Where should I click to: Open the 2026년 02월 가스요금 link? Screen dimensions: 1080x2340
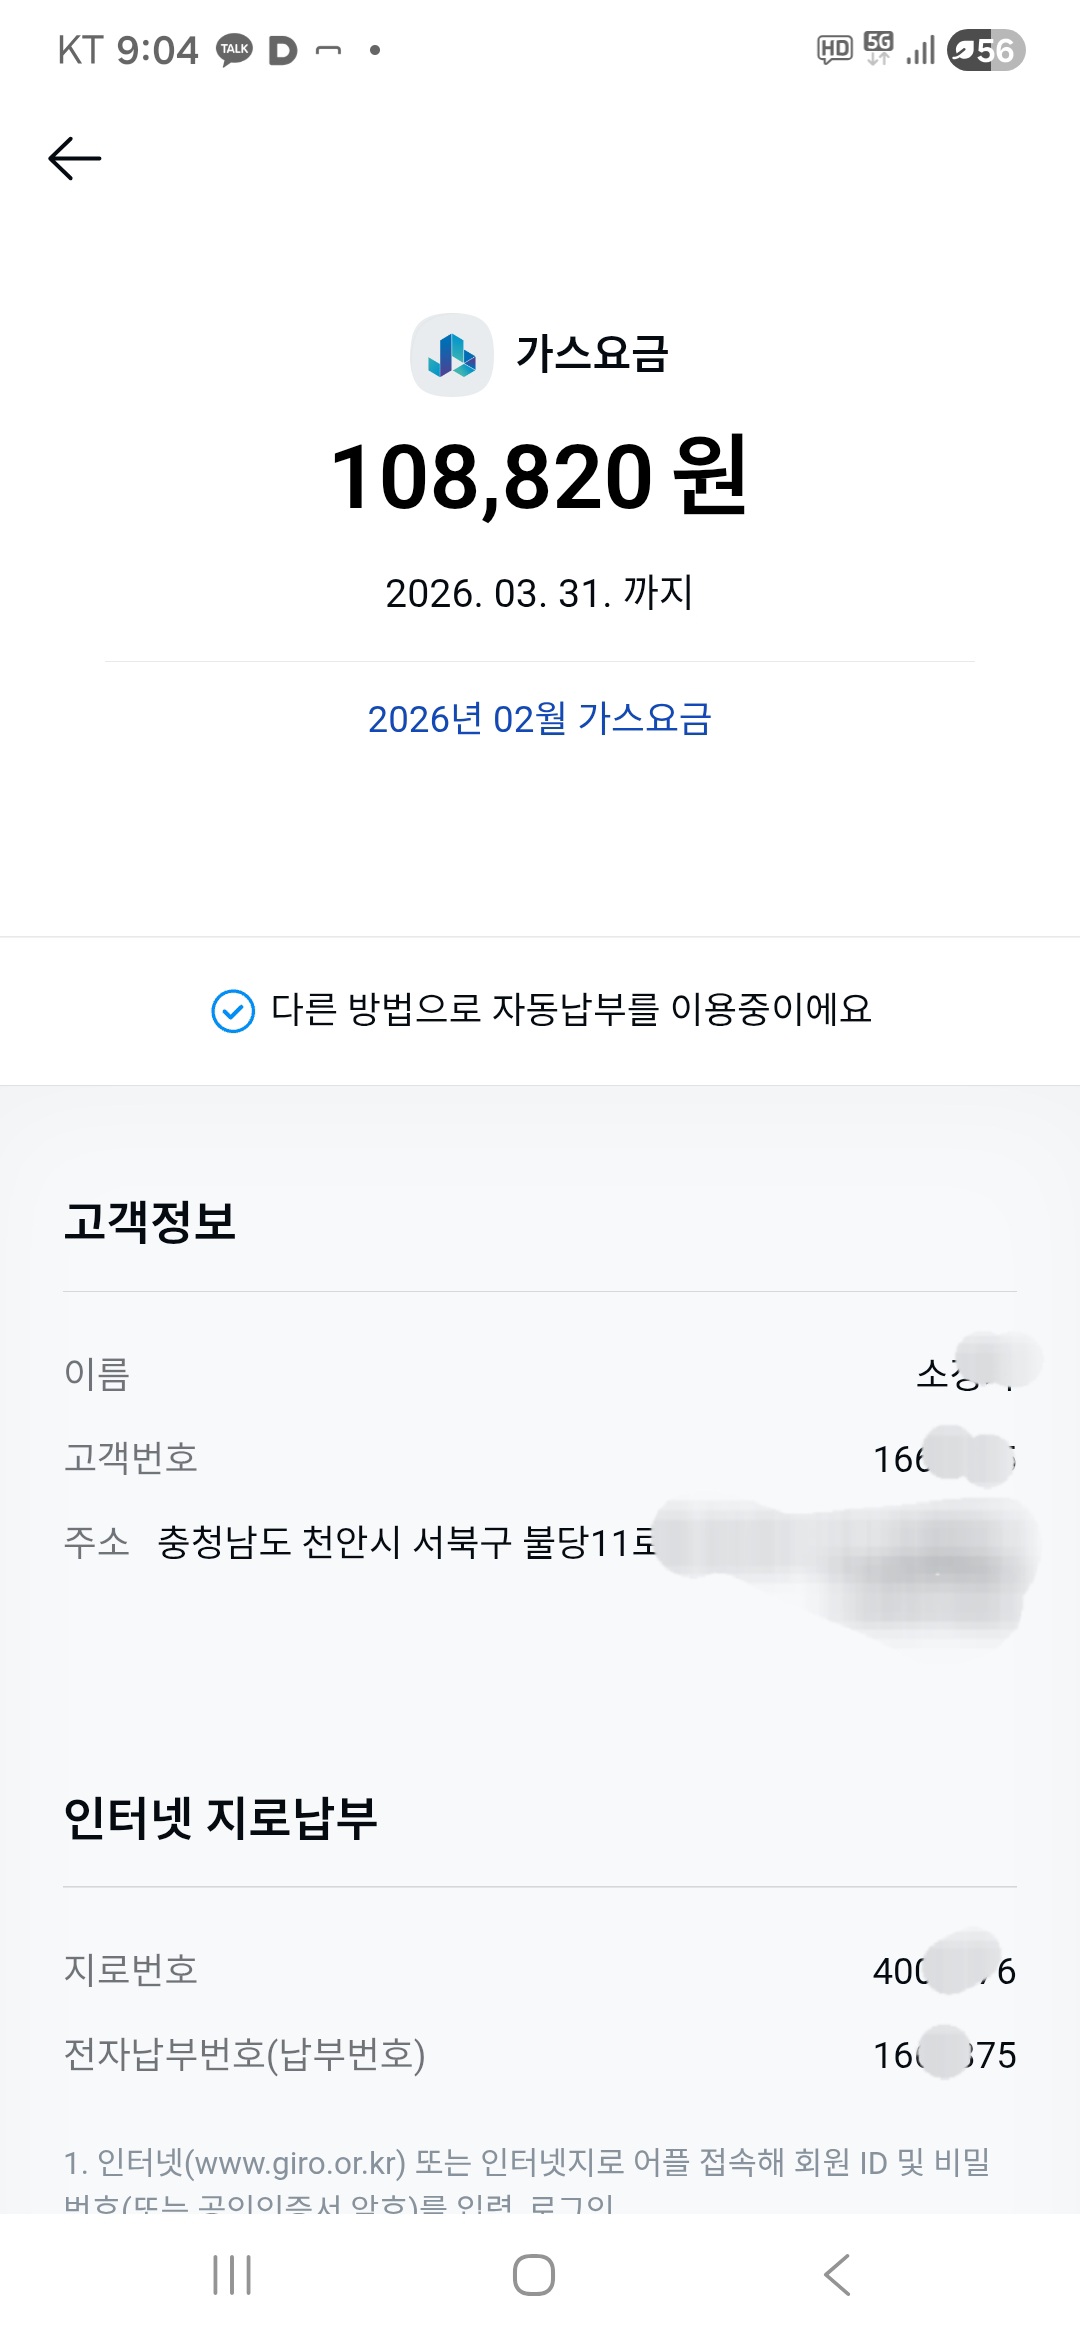539,719
